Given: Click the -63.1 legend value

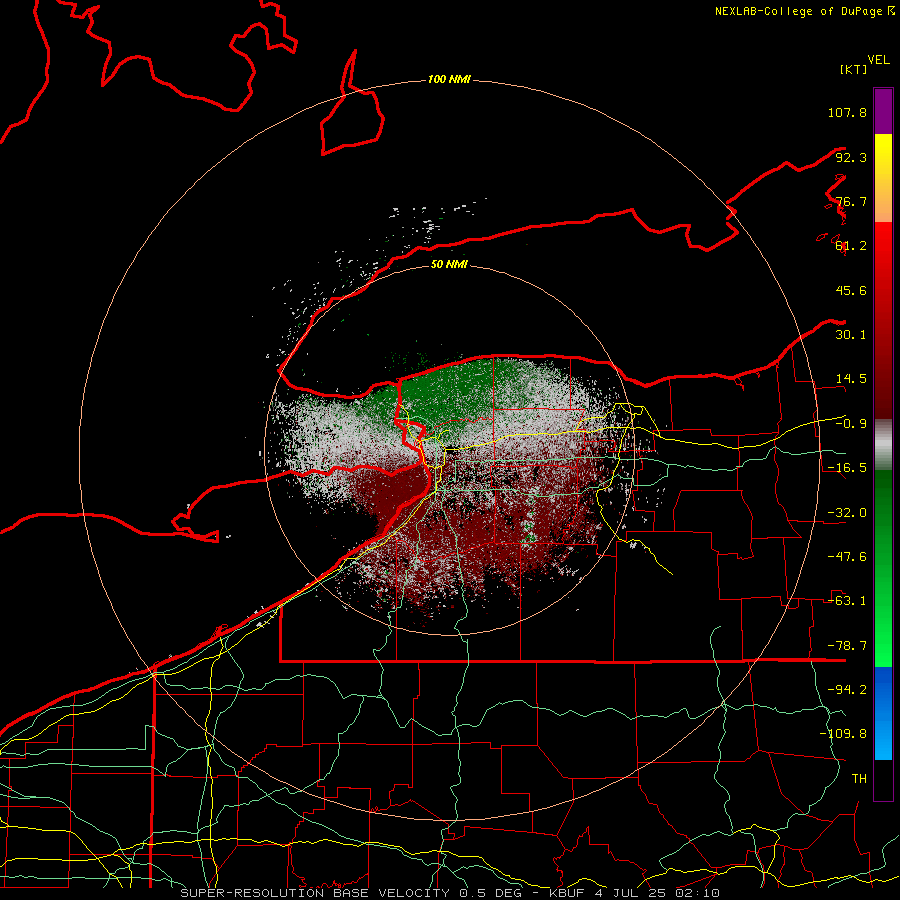Looking at the screenshot, I should point(847,601).
